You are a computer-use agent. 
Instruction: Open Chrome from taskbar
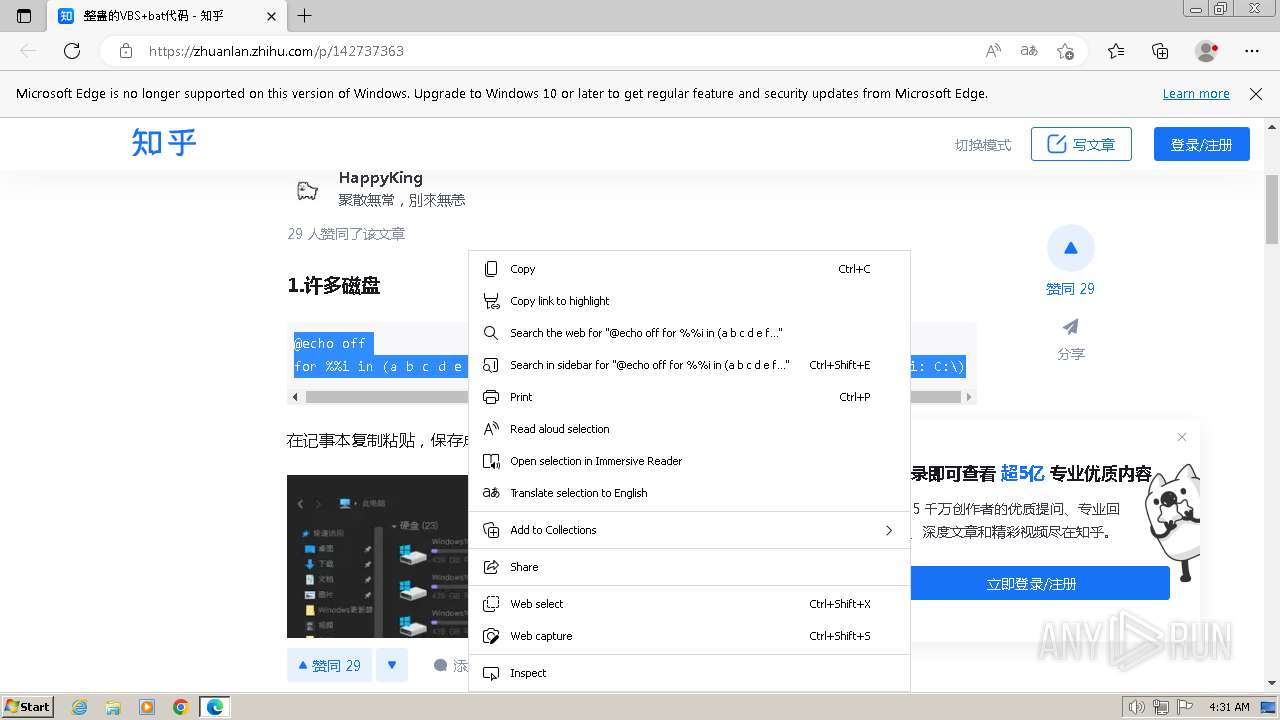[180, 707]
